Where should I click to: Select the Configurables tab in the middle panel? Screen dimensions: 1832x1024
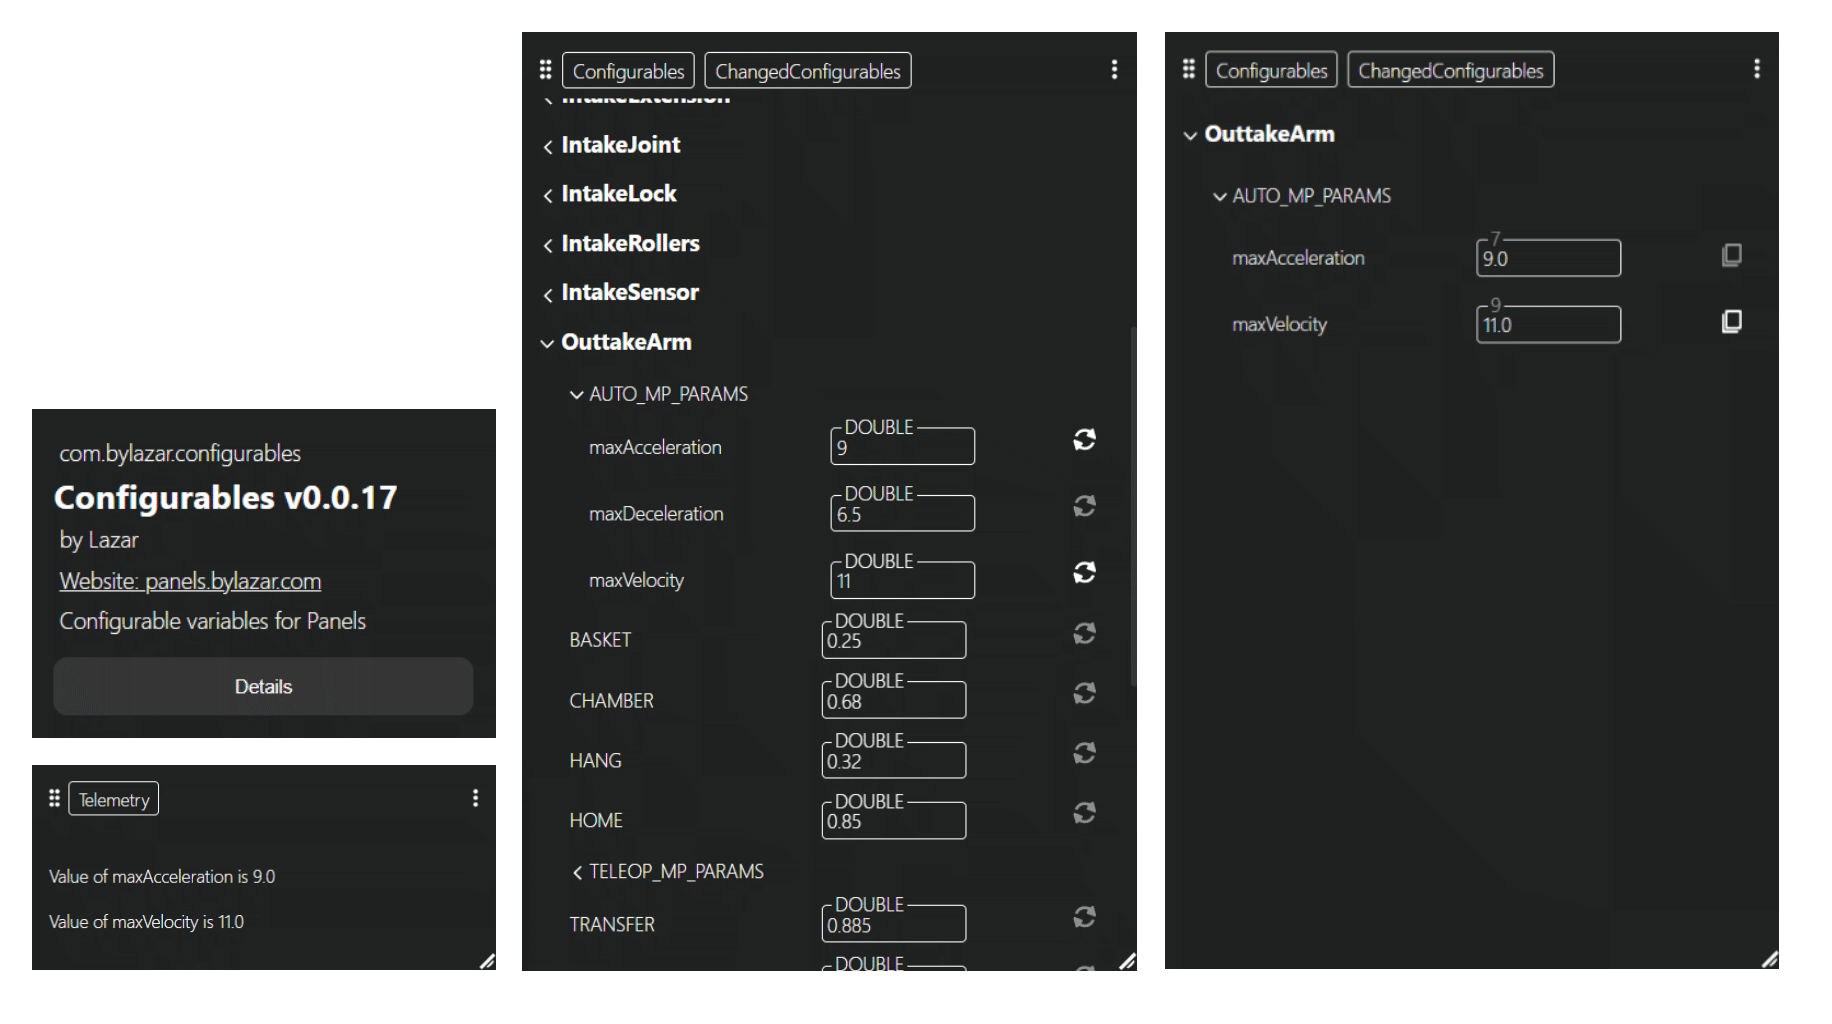tap(628, 71)
